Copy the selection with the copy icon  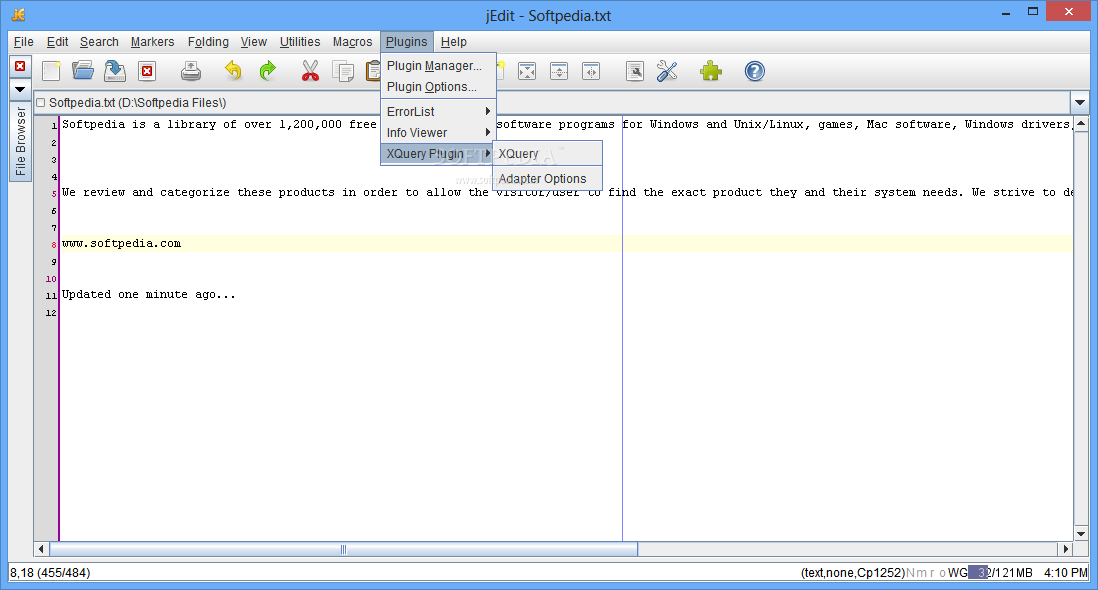click(x=343, y=71)
